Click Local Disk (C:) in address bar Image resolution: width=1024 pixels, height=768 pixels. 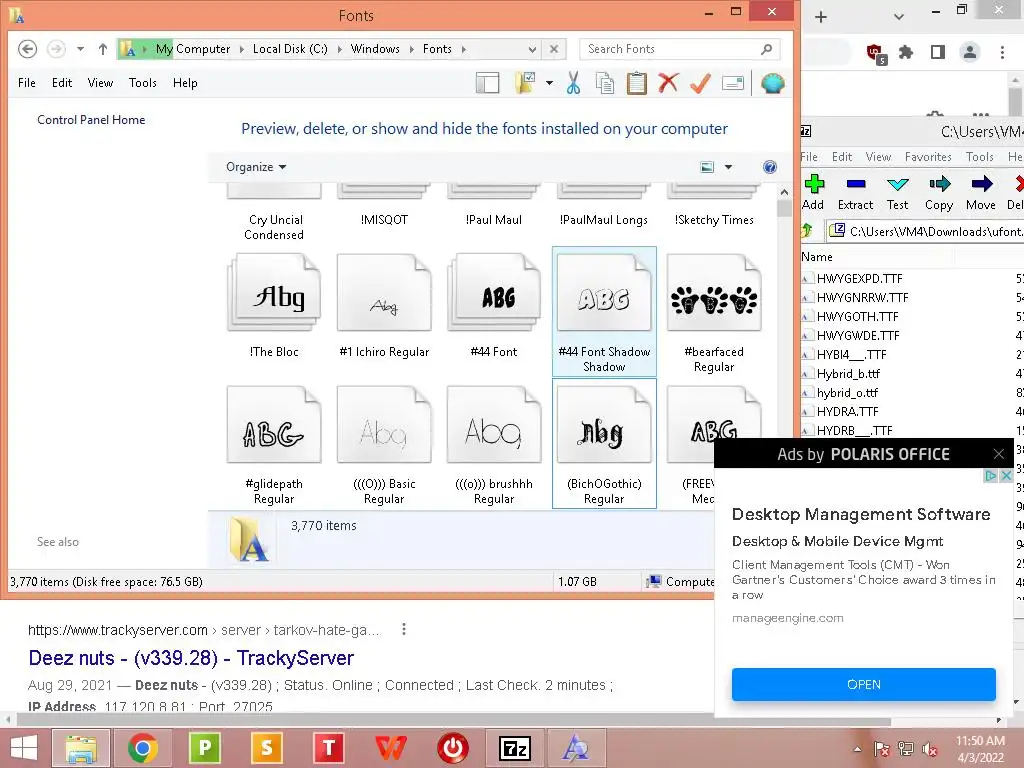(290, 49)
